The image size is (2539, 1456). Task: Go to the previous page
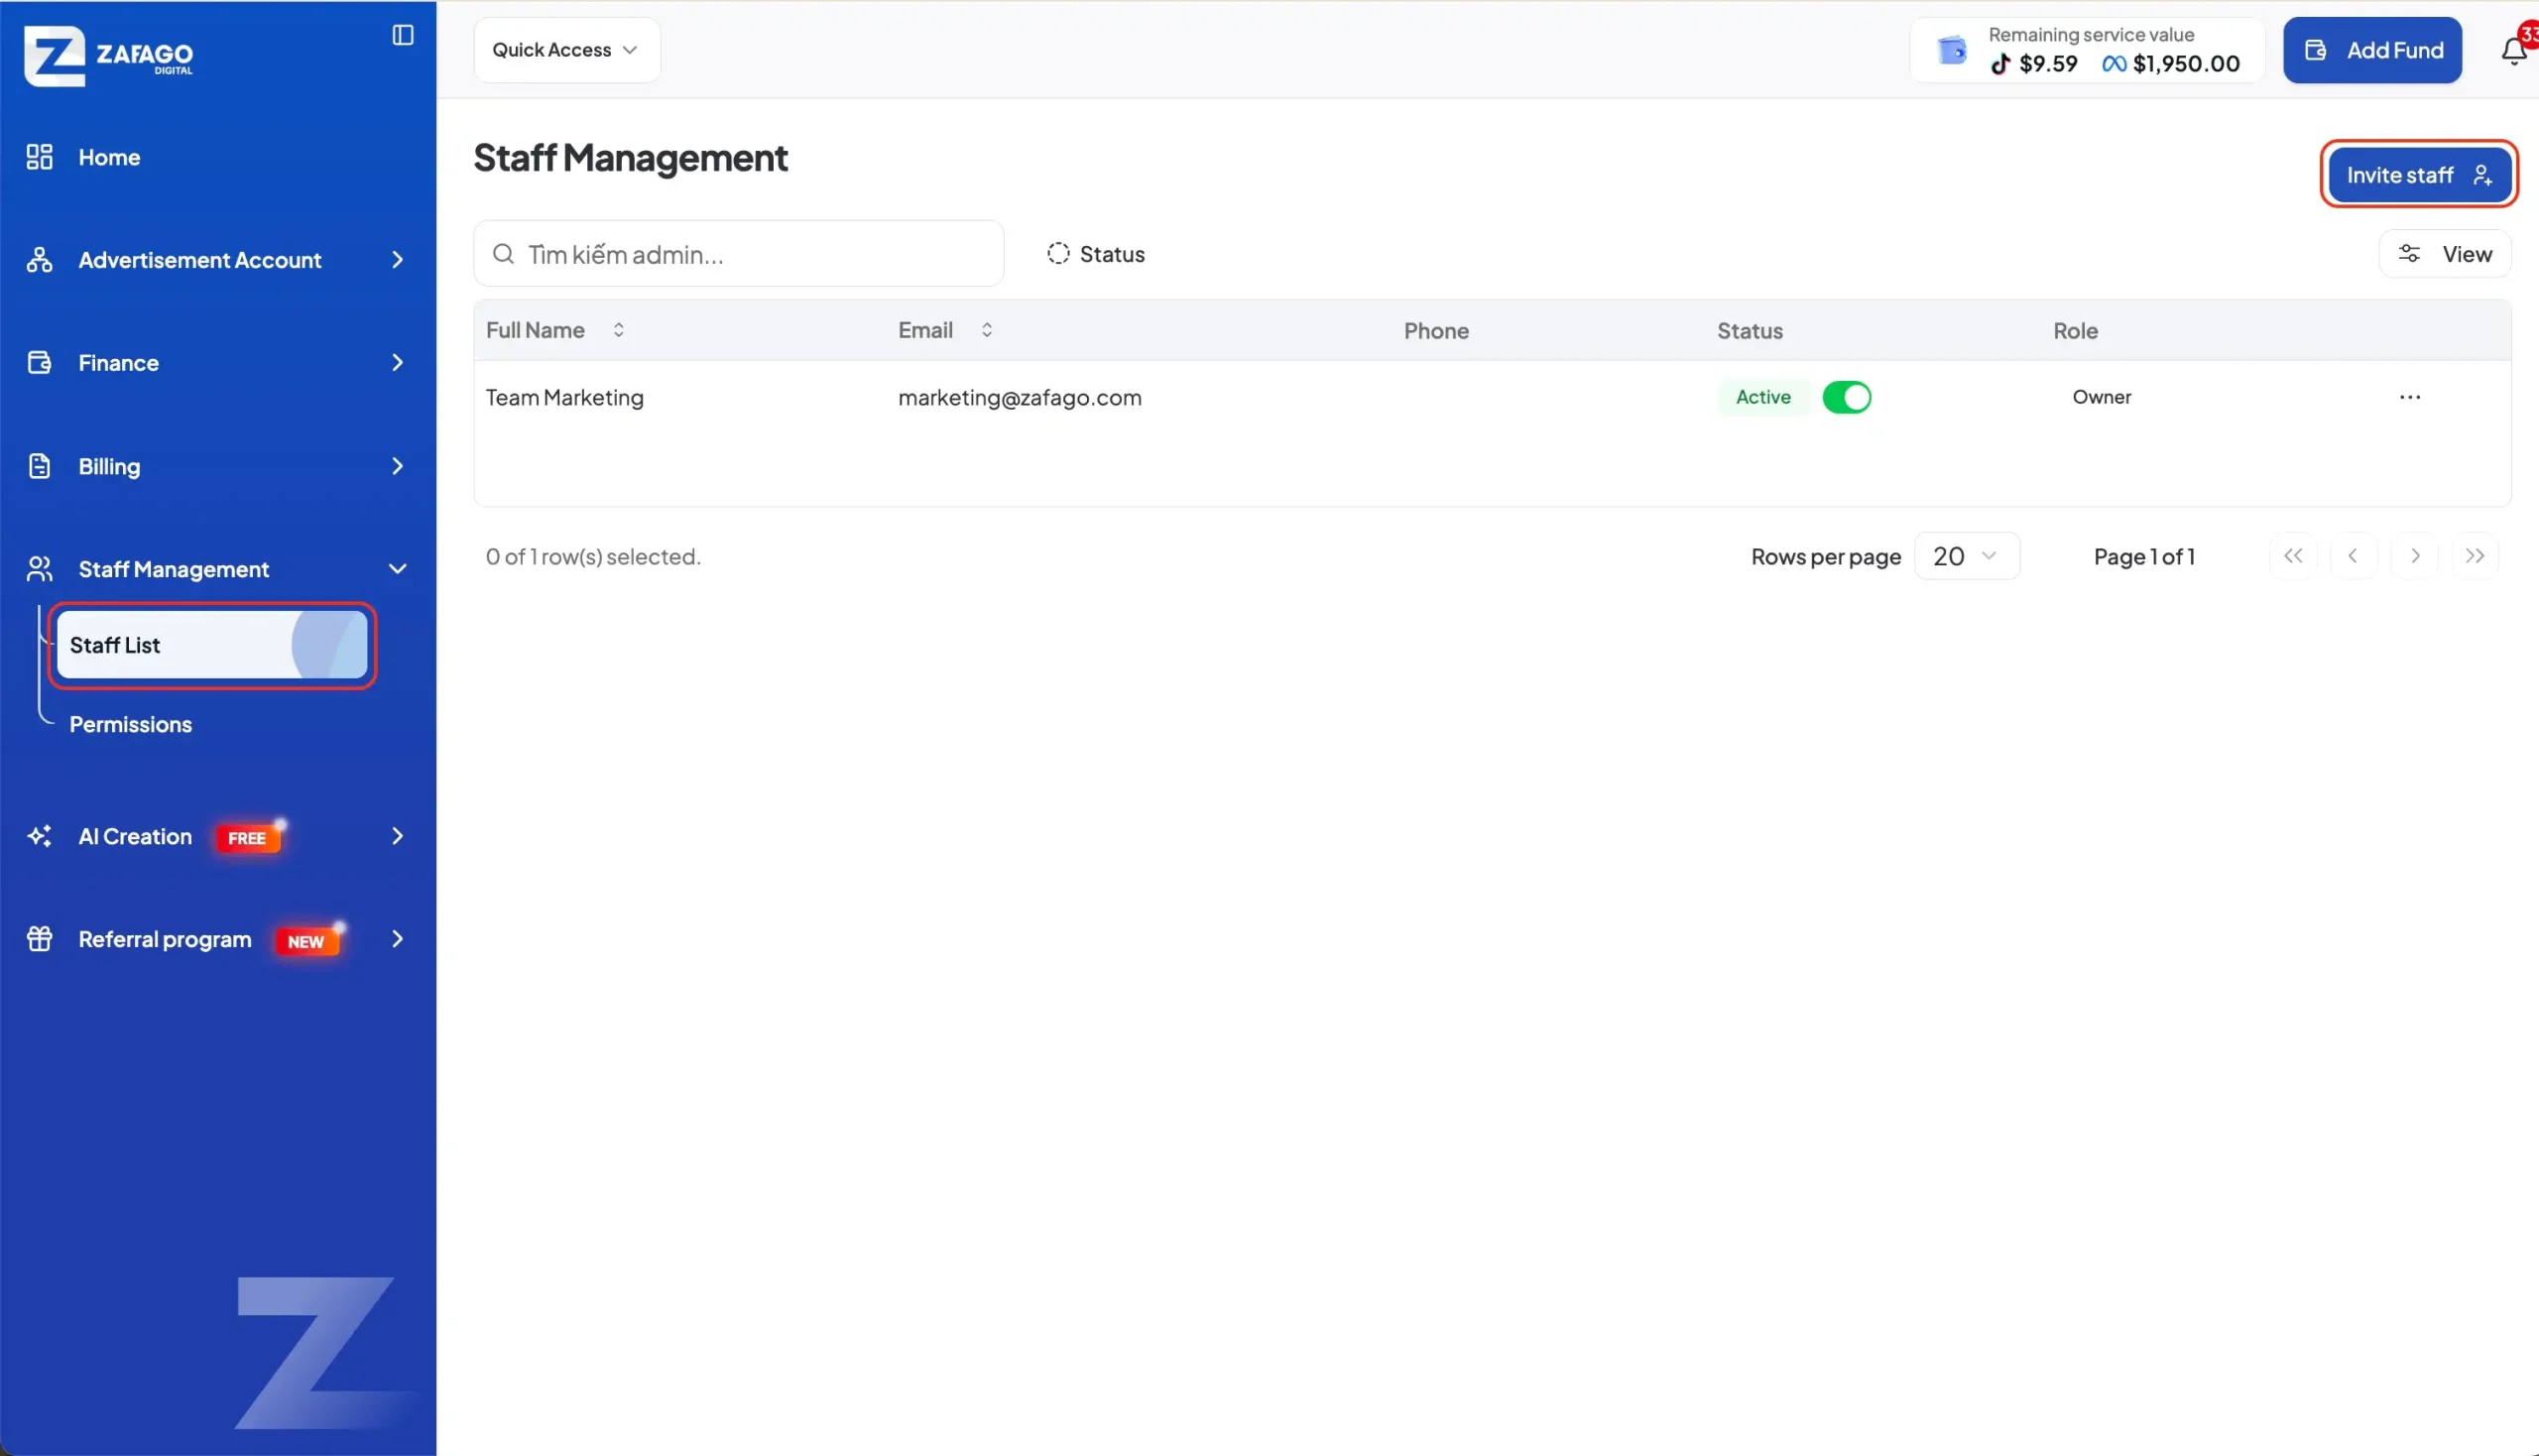[2353, 556]
